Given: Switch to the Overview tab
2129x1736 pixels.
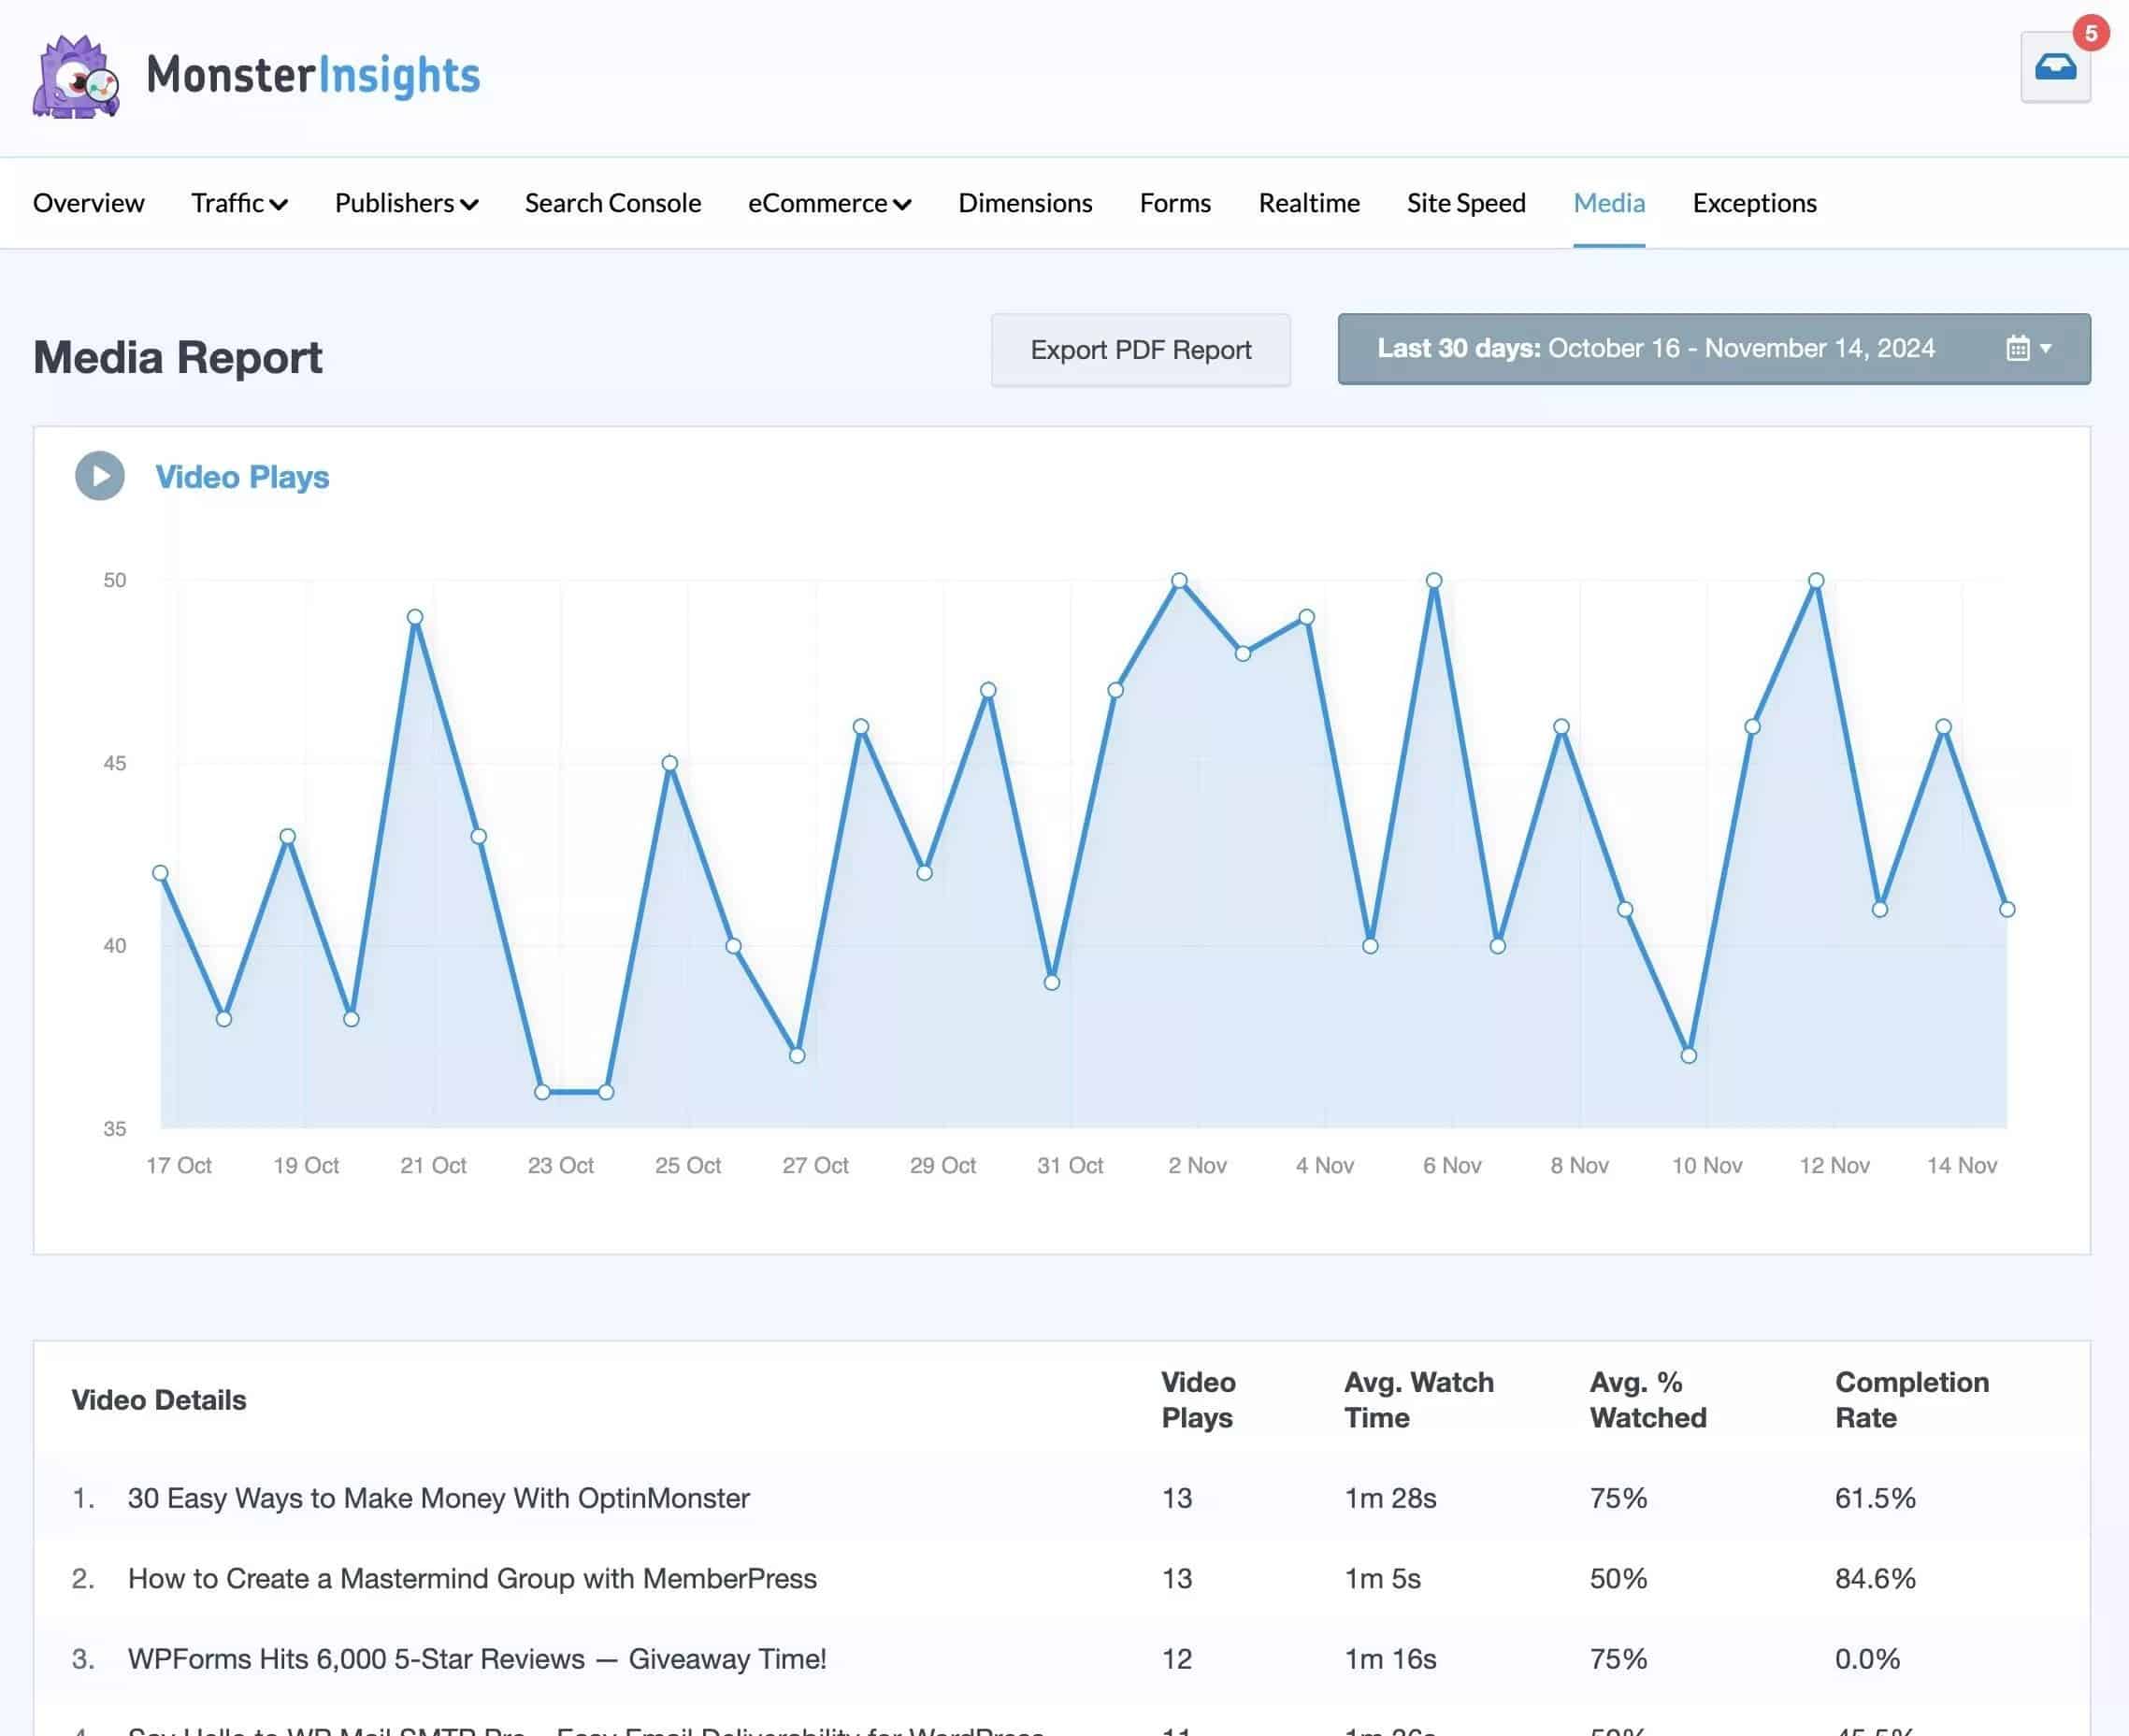Looking at the screenshot, I should 88,203.
